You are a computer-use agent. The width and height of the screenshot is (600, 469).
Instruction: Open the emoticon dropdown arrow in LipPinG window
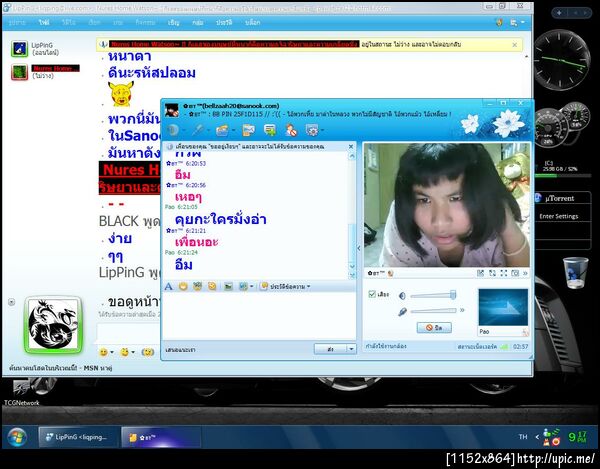point(112,352)
